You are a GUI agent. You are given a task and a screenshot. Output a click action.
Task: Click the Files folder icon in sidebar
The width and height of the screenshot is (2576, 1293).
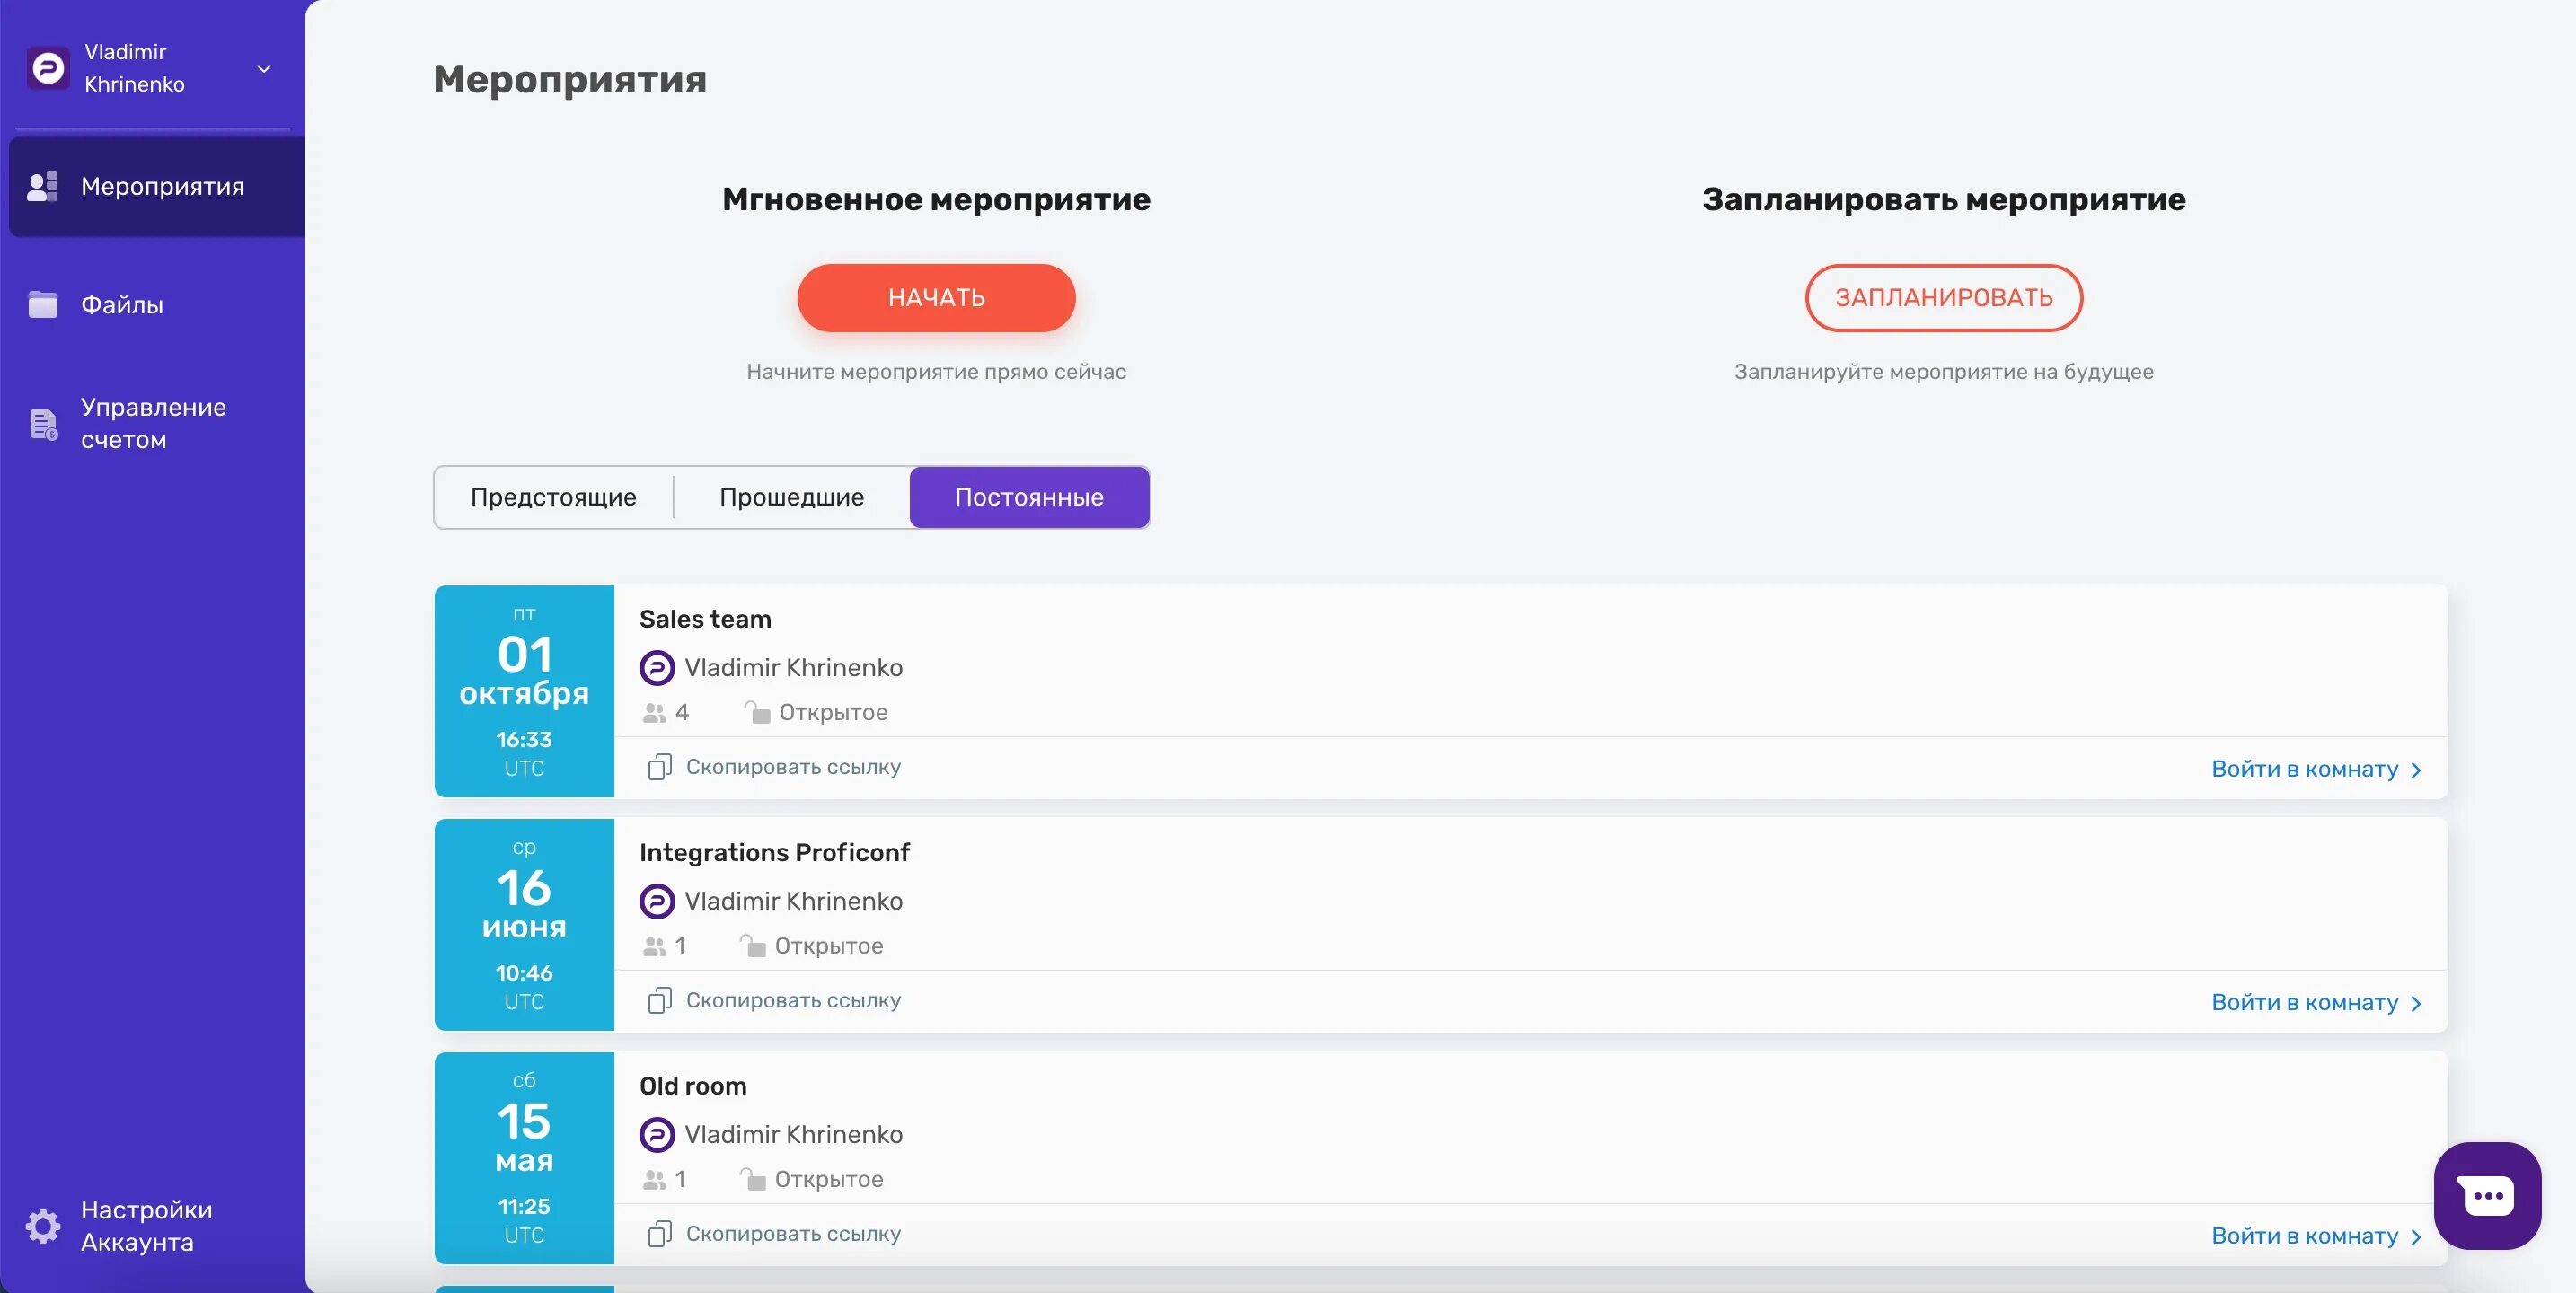pos(43,304)
